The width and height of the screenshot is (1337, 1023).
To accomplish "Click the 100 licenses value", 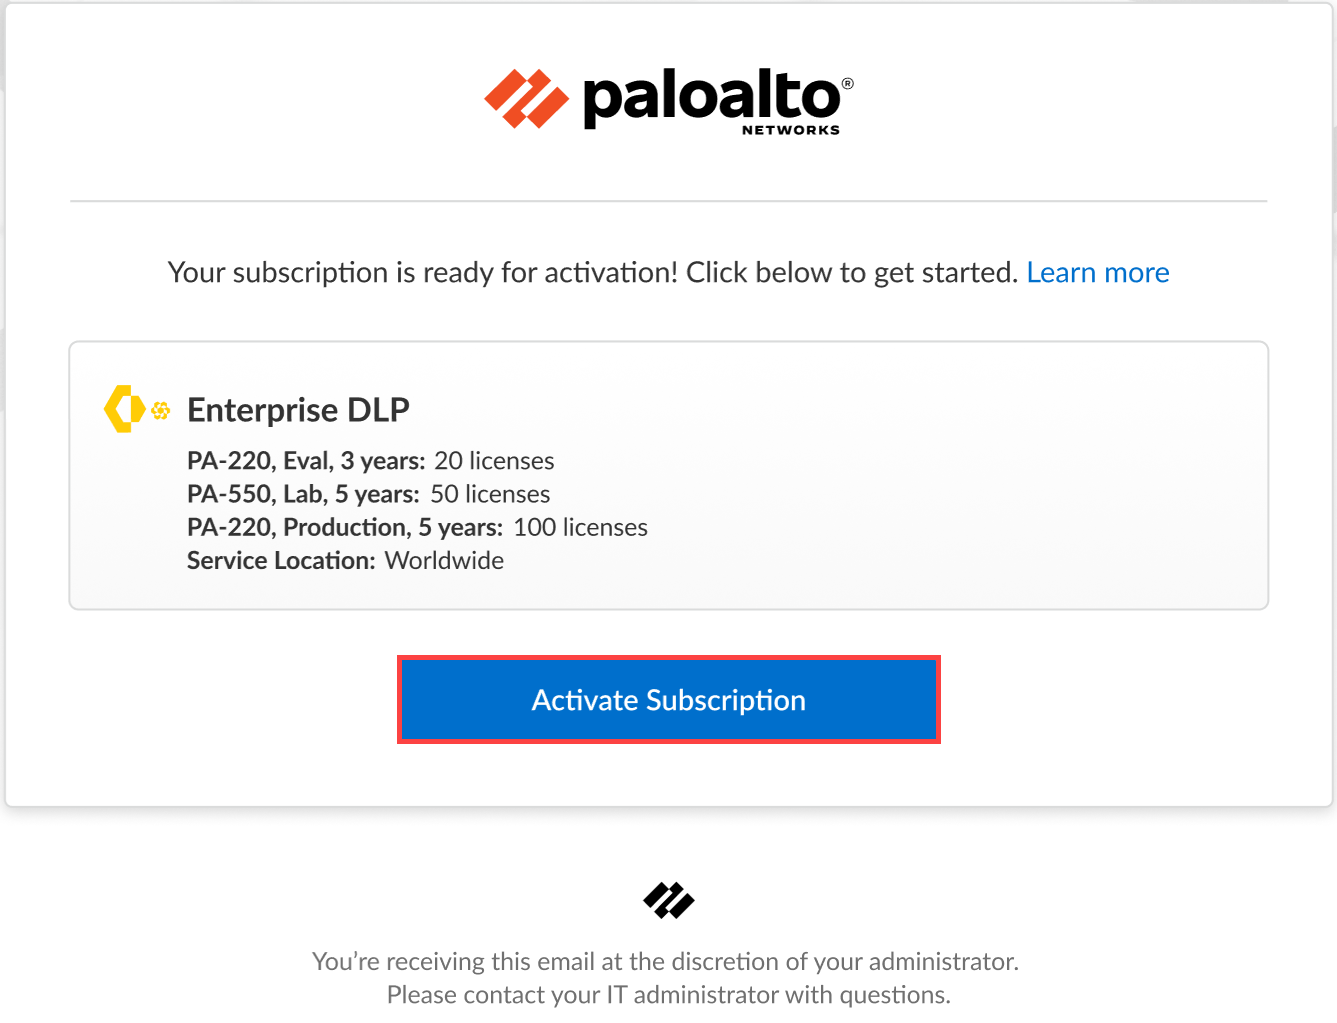I will pos(580,527).
